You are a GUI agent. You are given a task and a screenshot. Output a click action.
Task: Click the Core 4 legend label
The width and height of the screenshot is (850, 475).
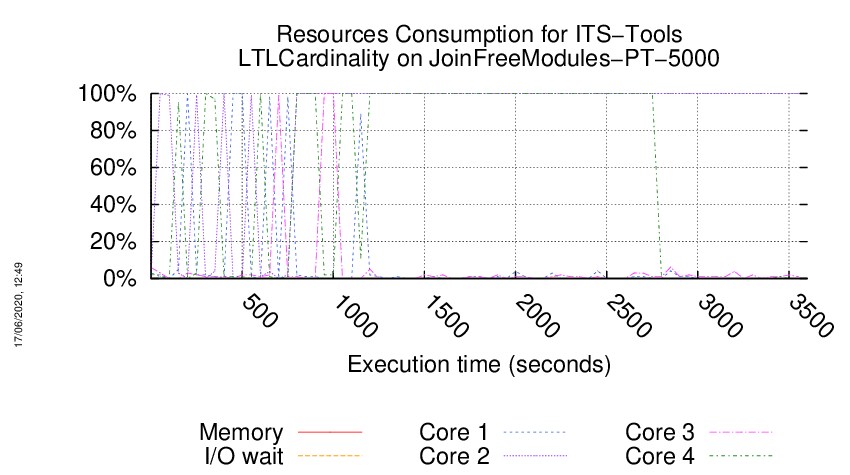(x=660, y=456)
